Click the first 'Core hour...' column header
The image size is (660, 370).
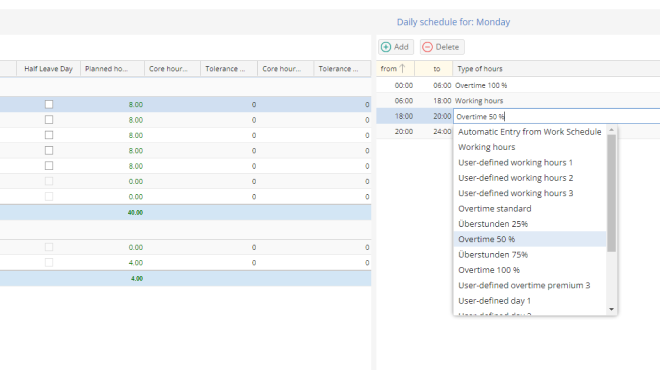coord(172,69)
